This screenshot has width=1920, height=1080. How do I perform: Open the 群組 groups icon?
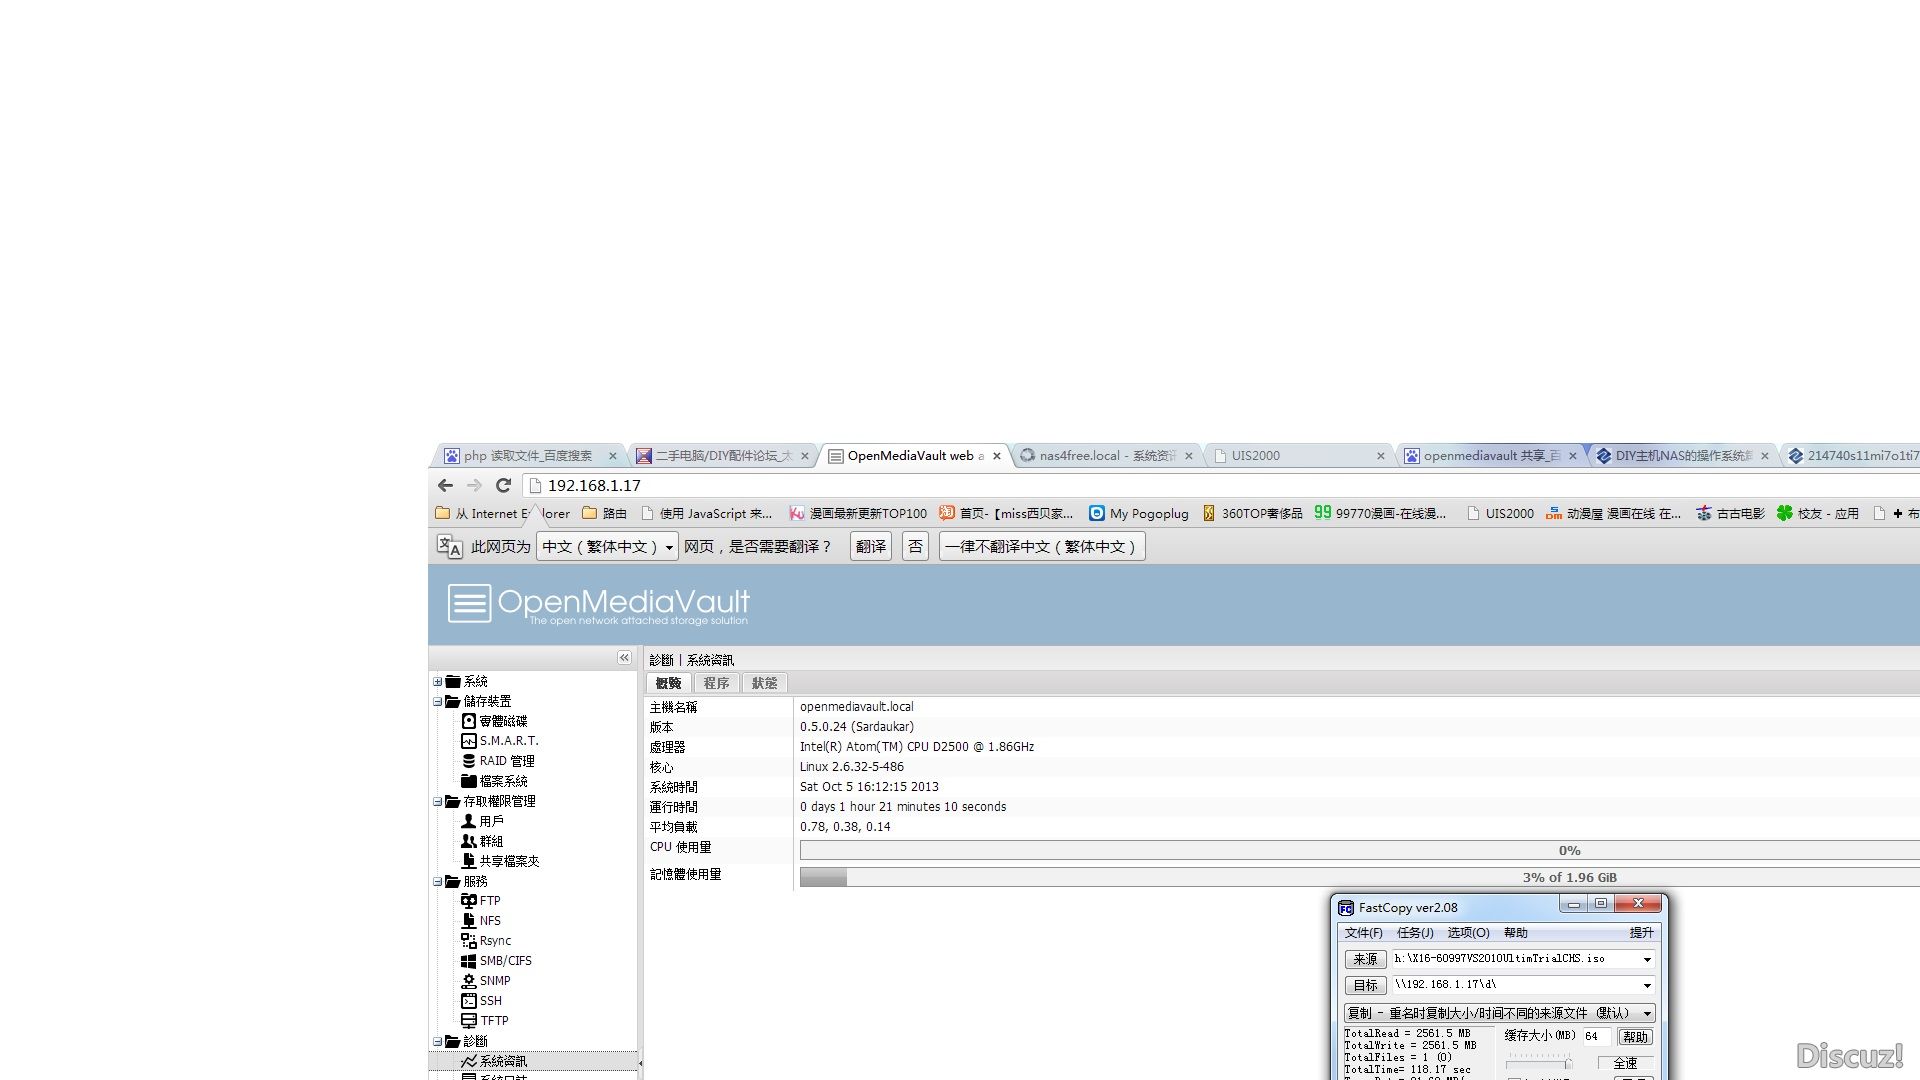pyautogui.click(x=468, y=841)
